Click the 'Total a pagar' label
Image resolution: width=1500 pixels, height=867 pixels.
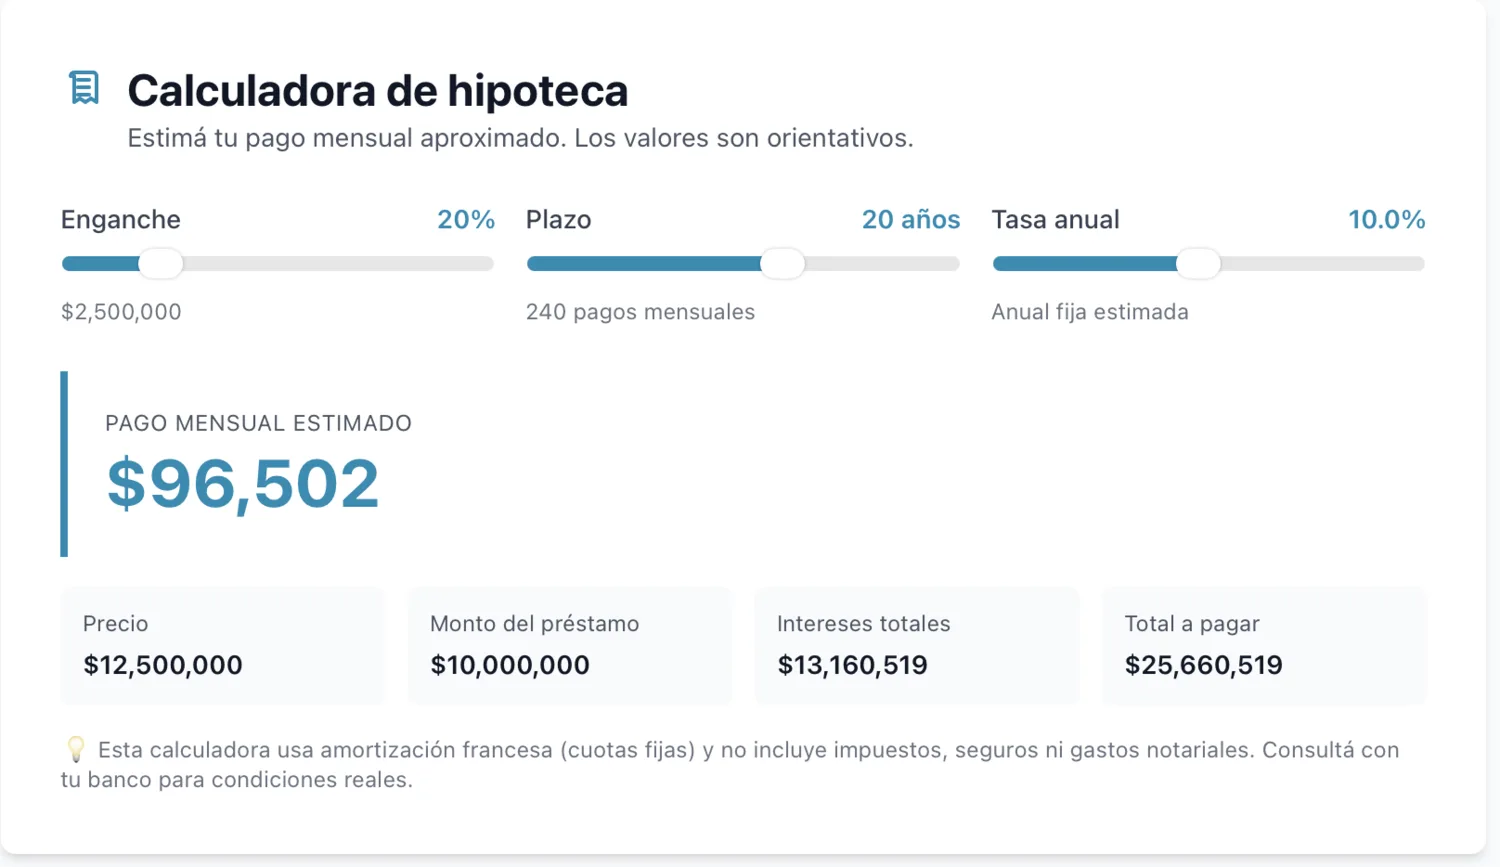click(1192, 624)
